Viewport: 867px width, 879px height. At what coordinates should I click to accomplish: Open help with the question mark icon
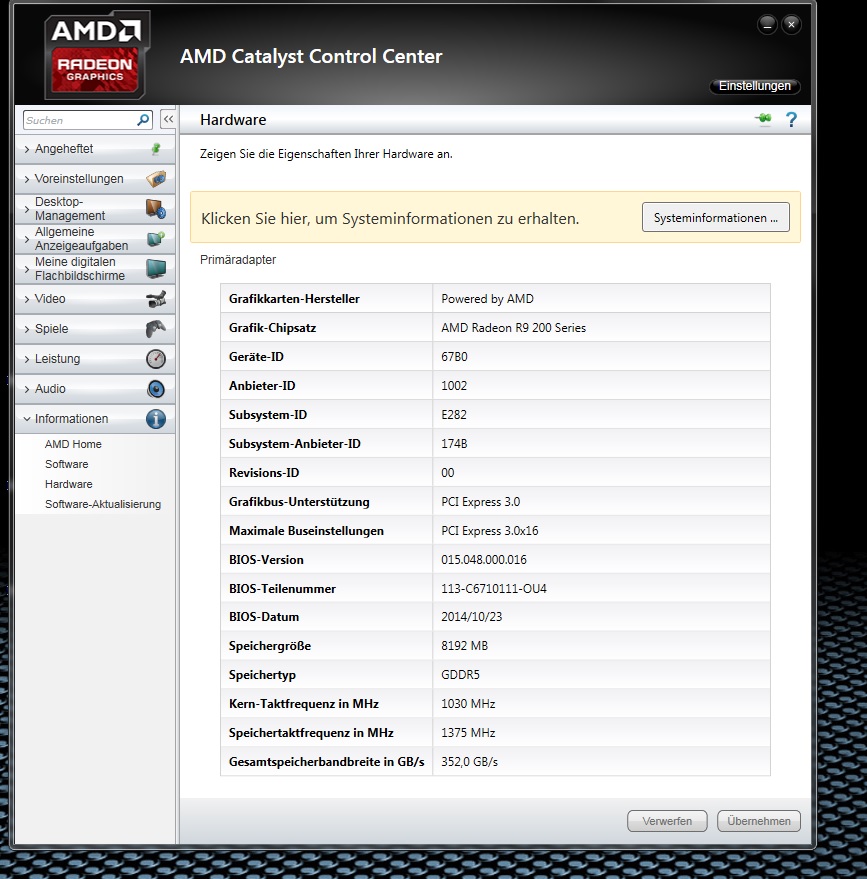pyautogui.click(x=791, y=119)
